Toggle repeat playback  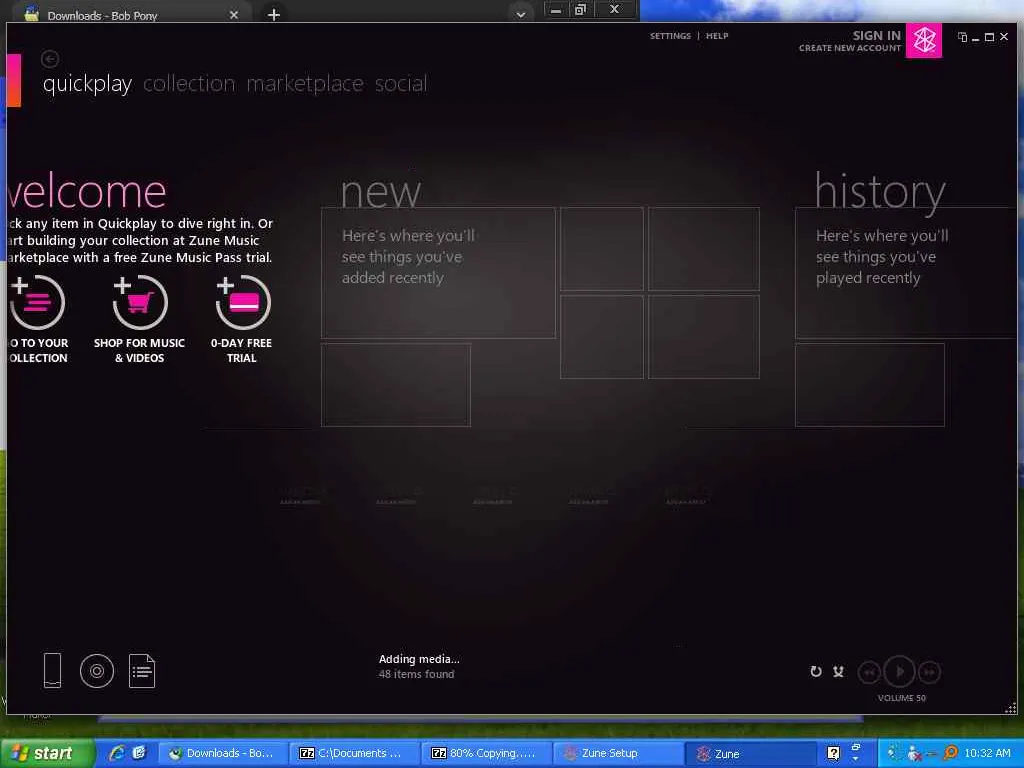pyautogui.click(x=816, y=671)
